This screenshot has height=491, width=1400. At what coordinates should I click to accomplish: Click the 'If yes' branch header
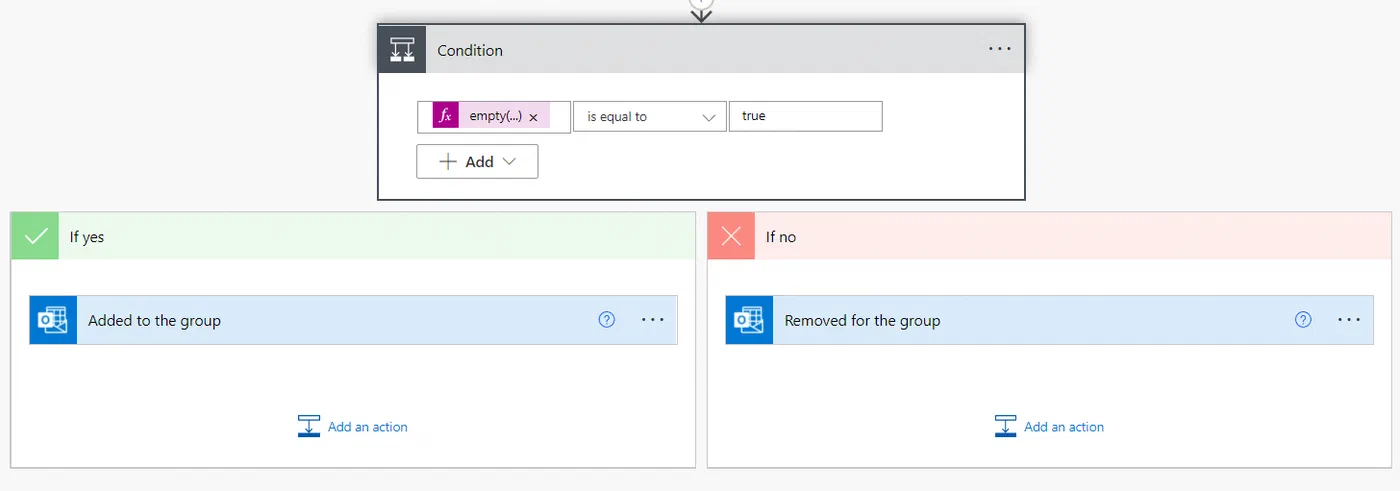353,236
